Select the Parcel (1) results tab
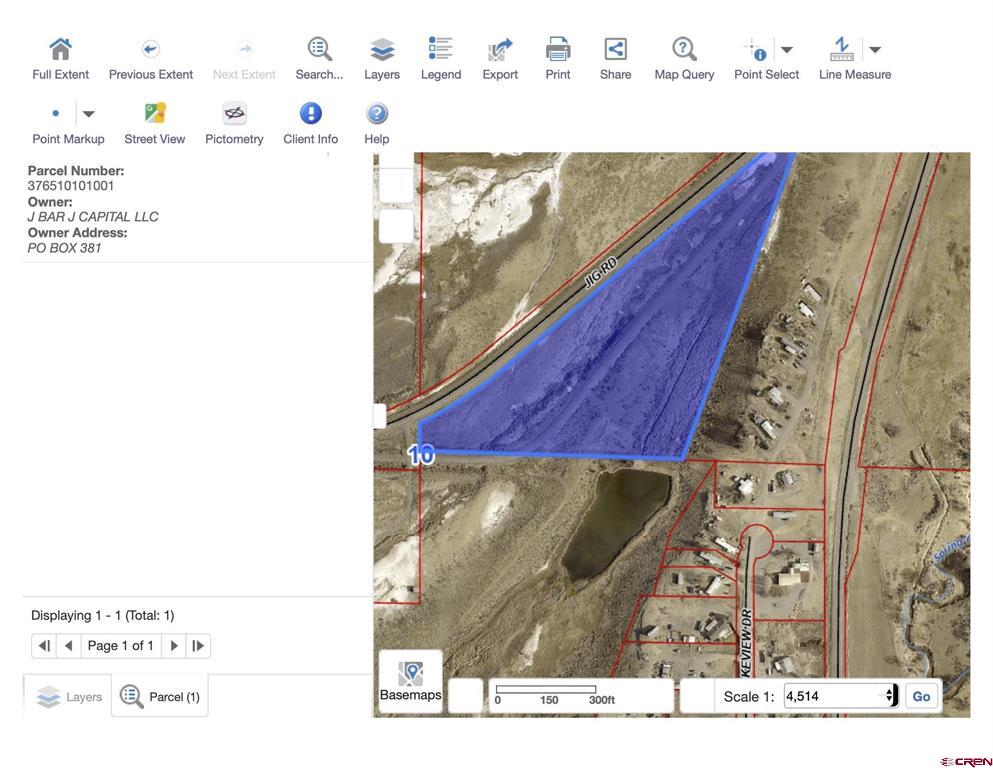993x768 pixels. [x=160, y=697]
